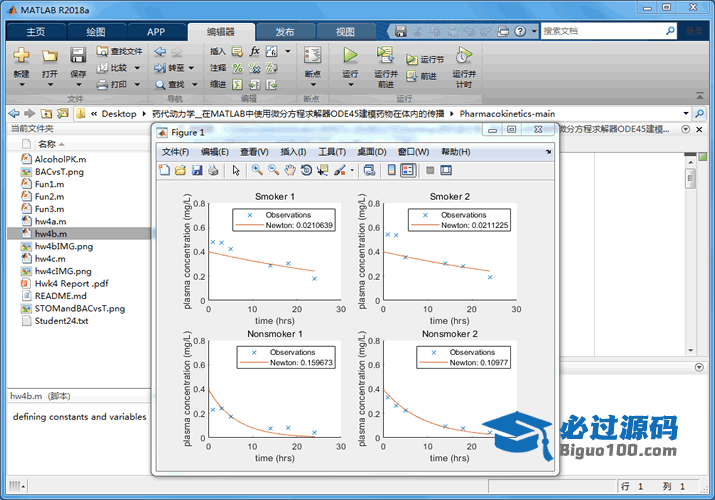Click the Find magnifier icon in the ribbon
This screenshot has width=715, height=500.
(x=160, y=84)
